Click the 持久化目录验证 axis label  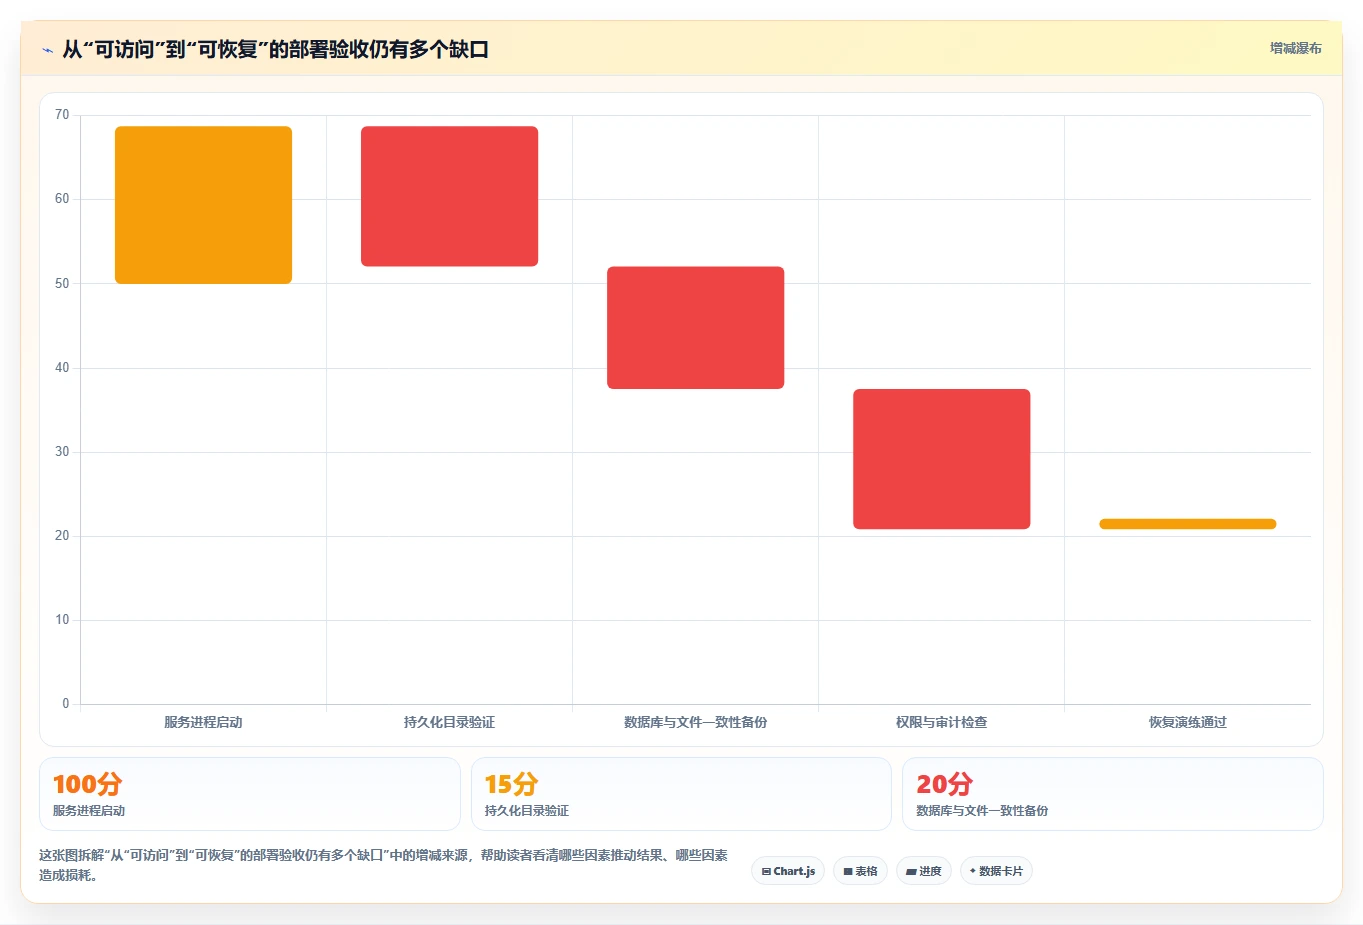coord(449,722)
